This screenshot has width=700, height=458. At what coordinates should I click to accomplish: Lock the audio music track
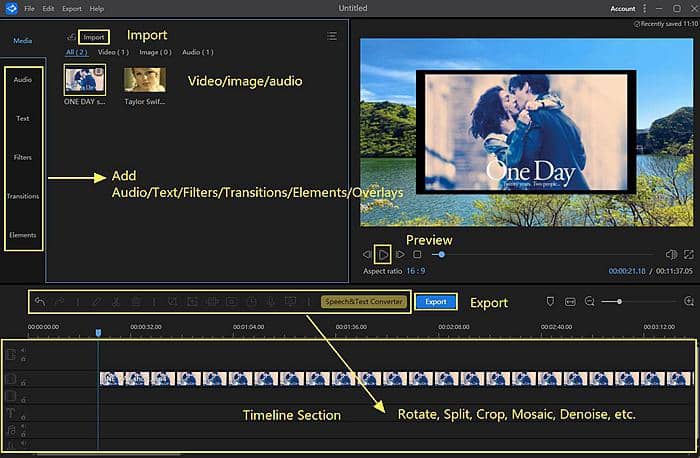click(23, 434)
